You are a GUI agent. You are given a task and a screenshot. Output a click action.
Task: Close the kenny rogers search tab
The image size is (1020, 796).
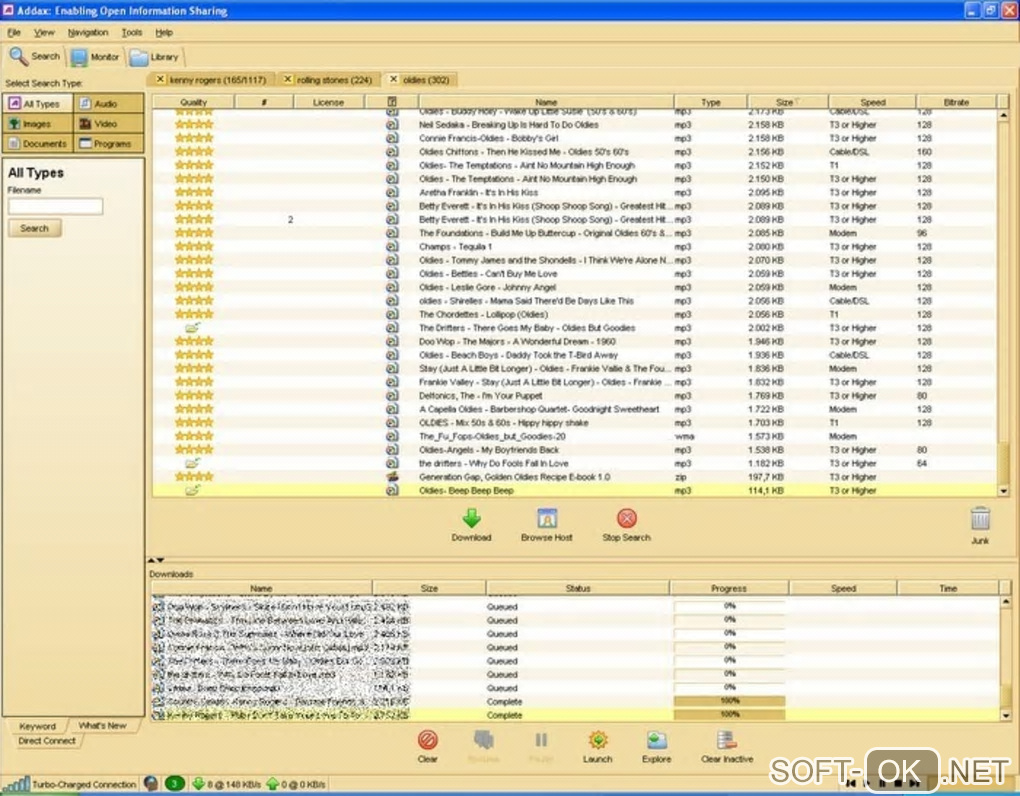click(x=159, y=79)
